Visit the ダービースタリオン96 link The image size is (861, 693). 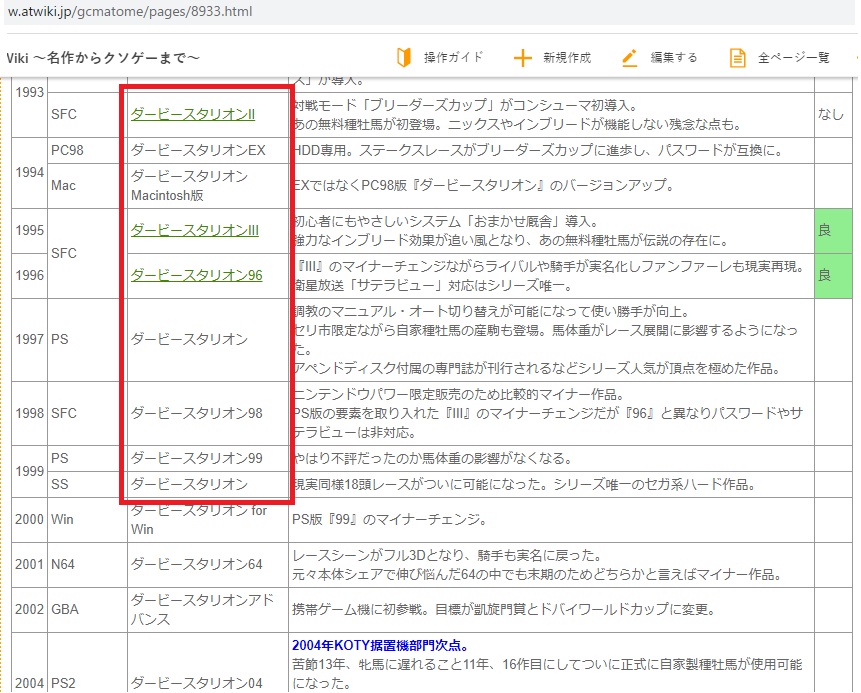coord(197,275)
